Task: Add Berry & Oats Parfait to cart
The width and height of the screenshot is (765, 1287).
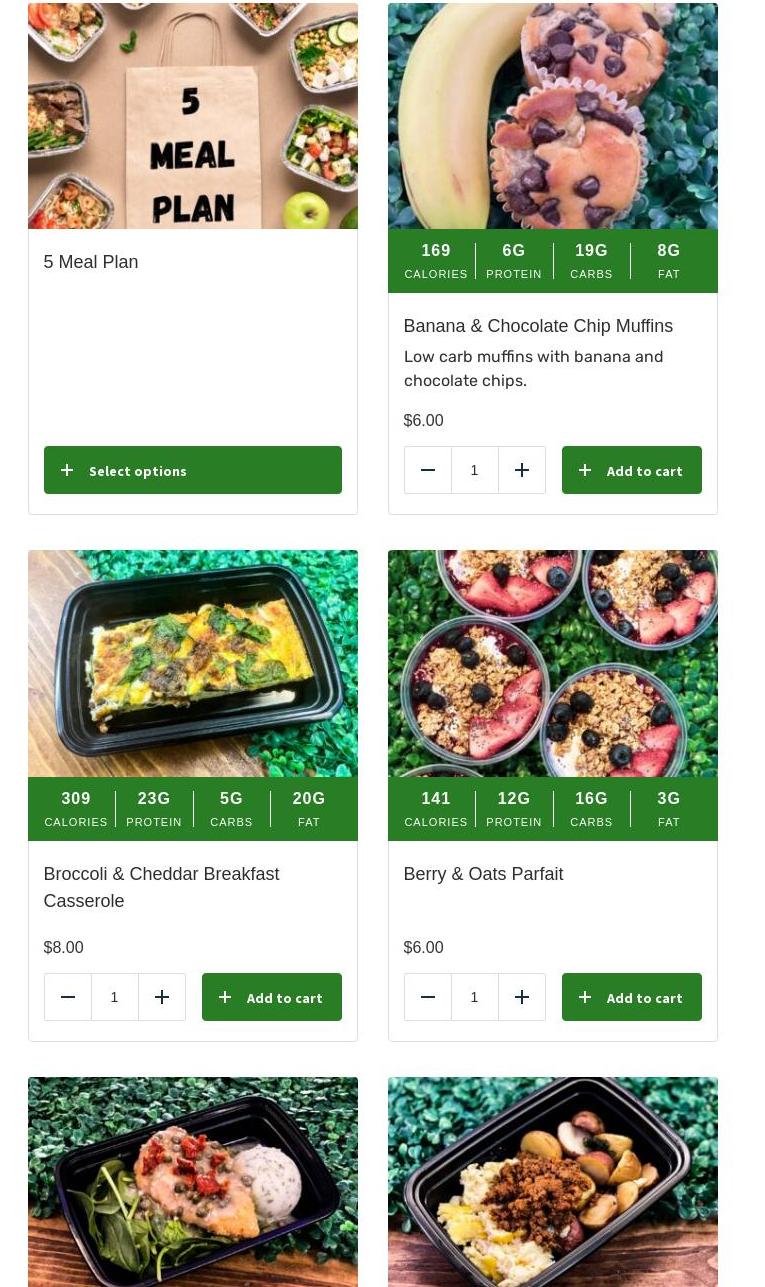Action: tap(631, 997)
